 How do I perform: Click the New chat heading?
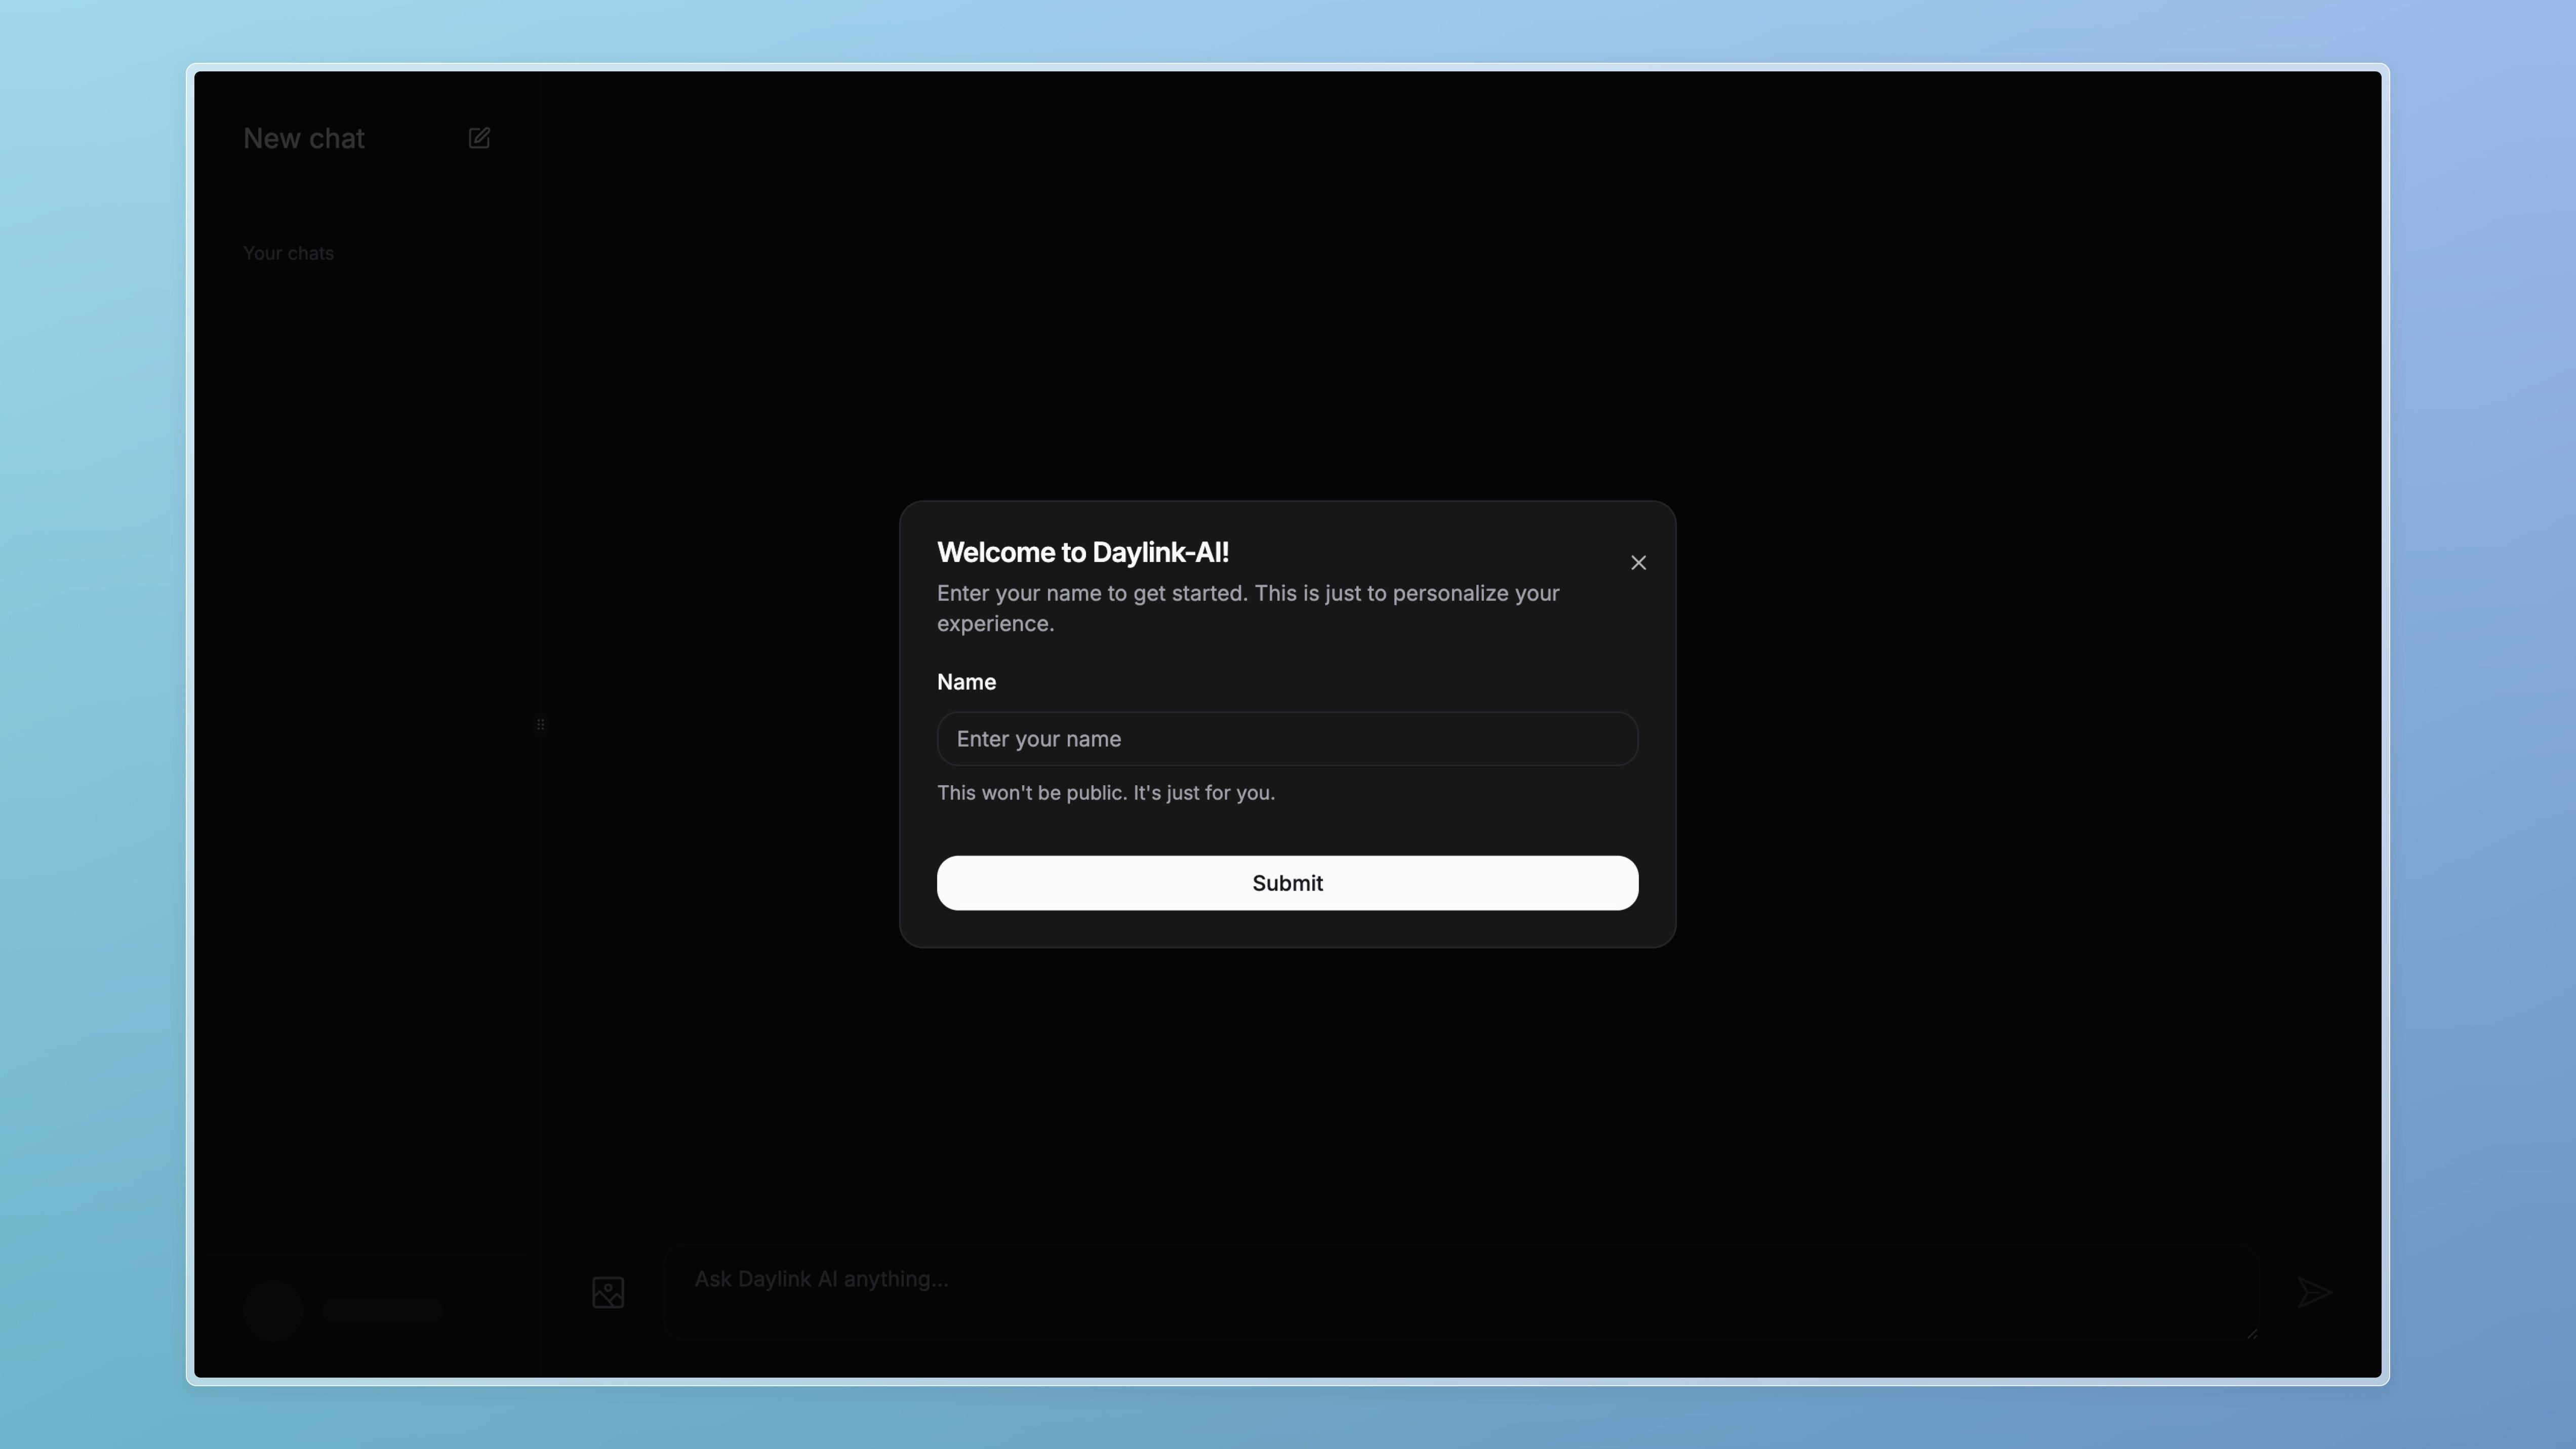click(x=304, y=138)
